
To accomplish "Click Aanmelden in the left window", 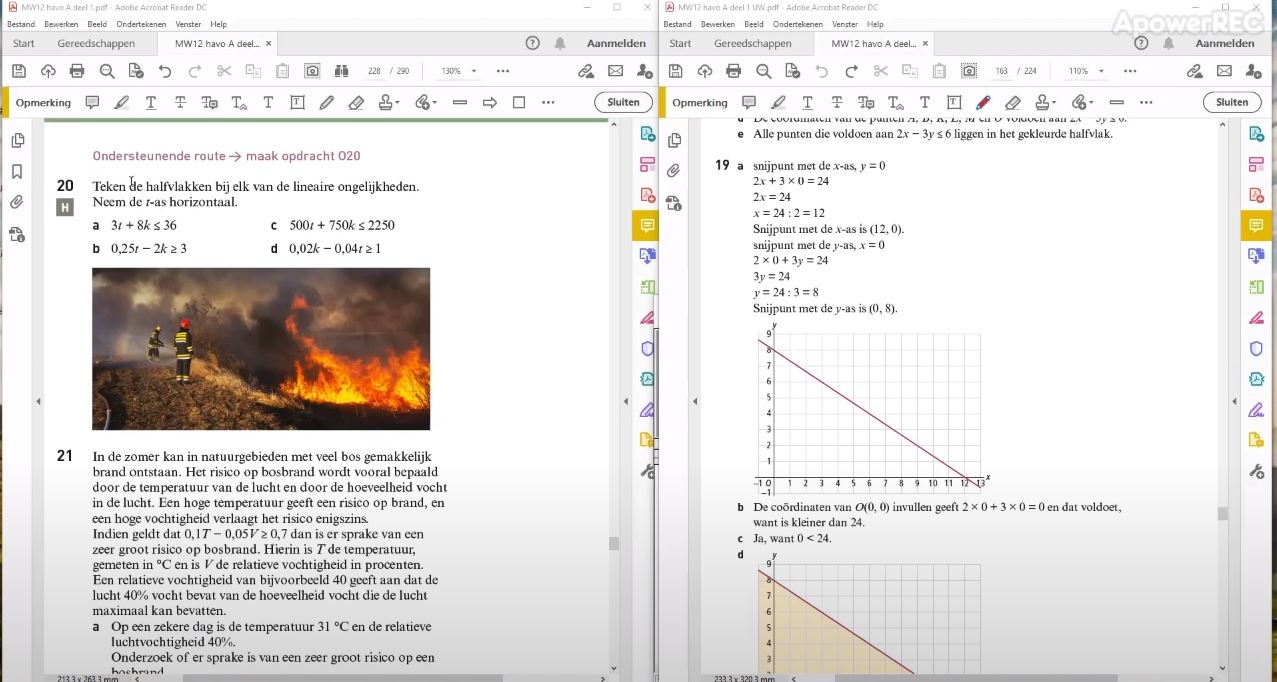I will pyautogui.click(x=616, y=43).
